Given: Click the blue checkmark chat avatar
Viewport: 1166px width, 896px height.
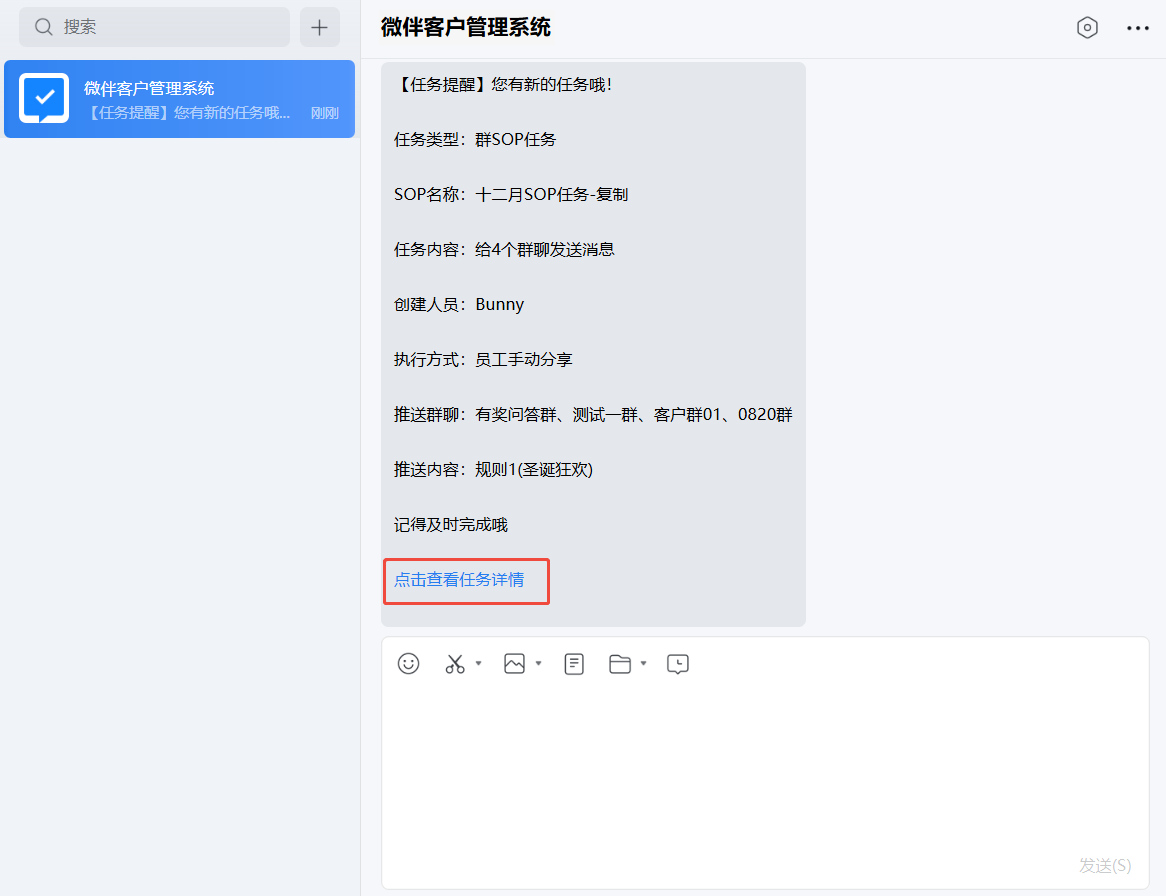Looking at the screenshot, I should click(44, 98).
